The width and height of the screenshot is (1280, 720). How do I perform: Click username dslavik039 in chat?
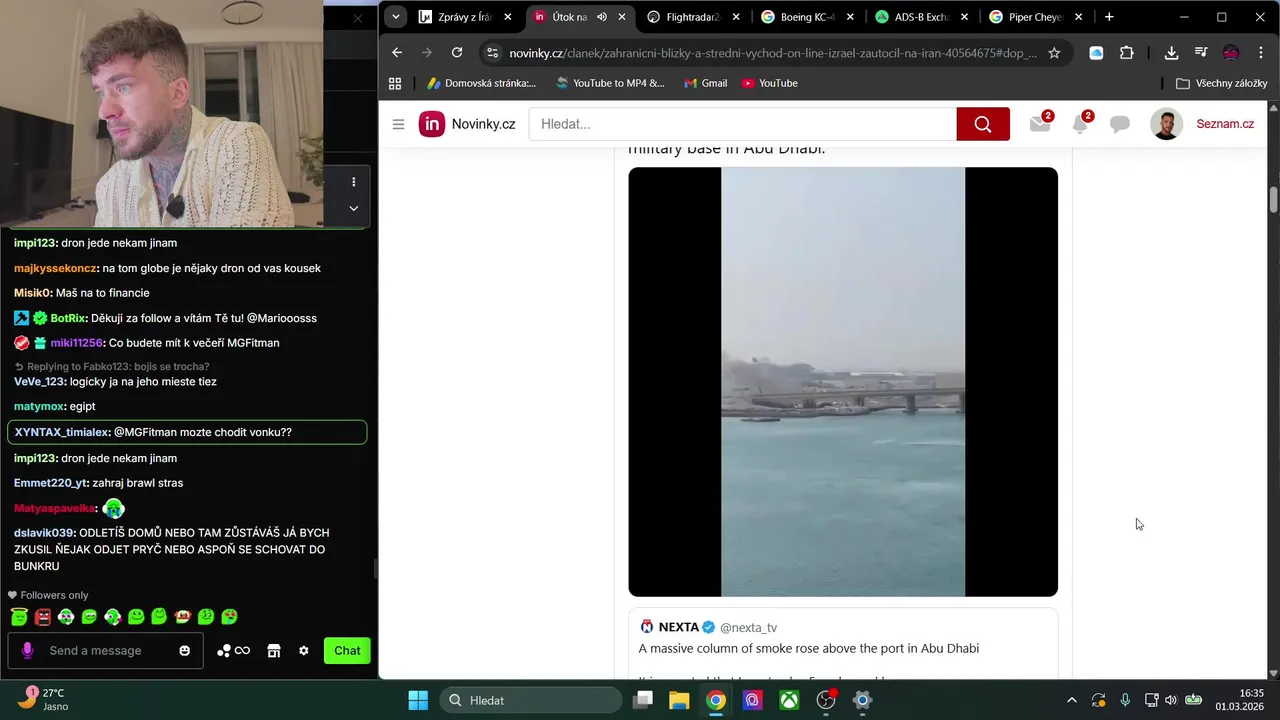coord(45,533)
